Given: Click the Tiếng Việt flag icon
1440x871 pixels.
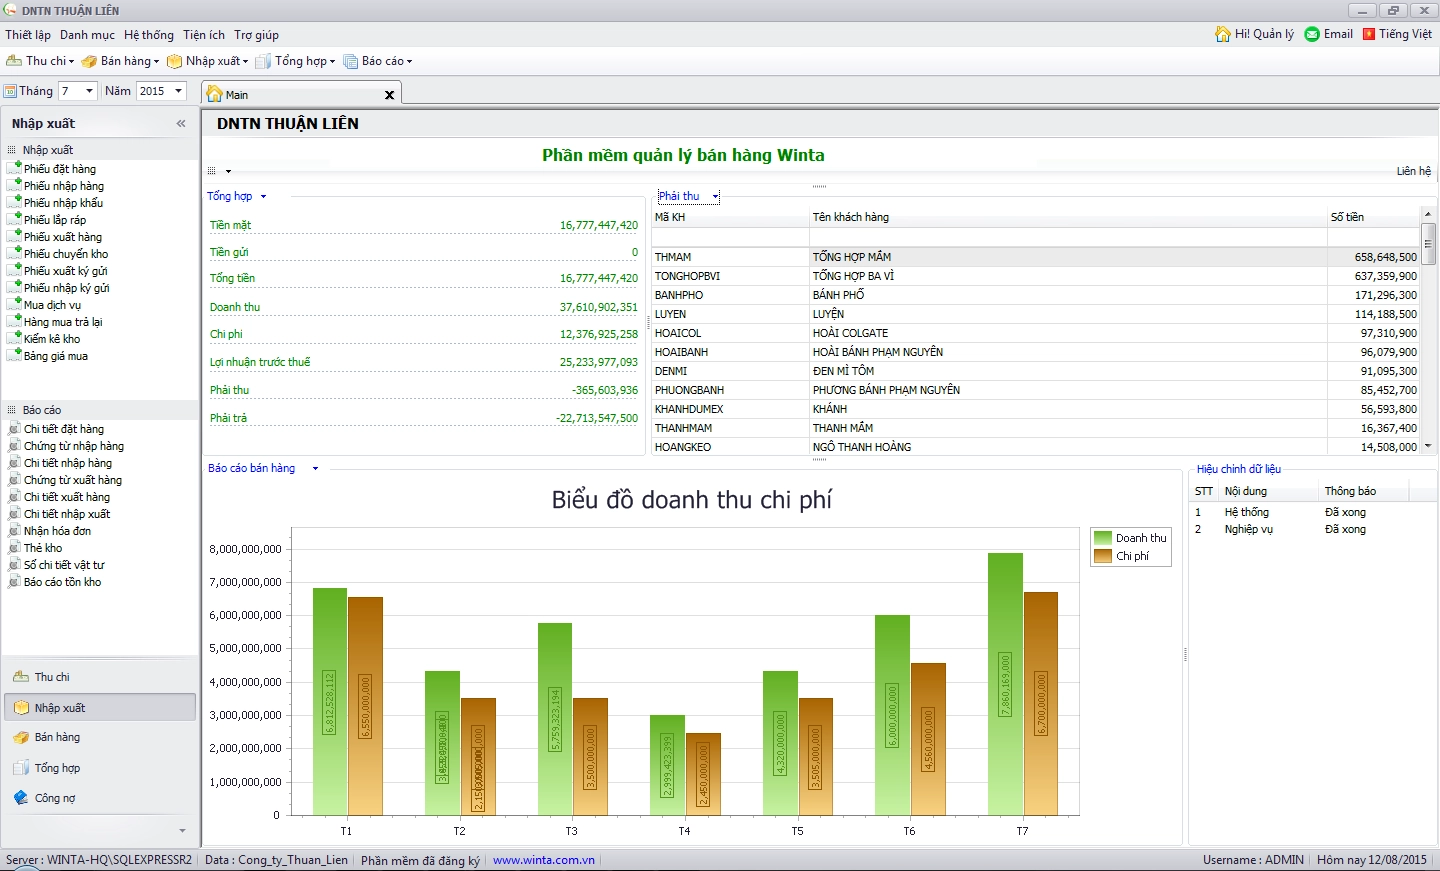Looking at the screenshot, I should 1369,34.
